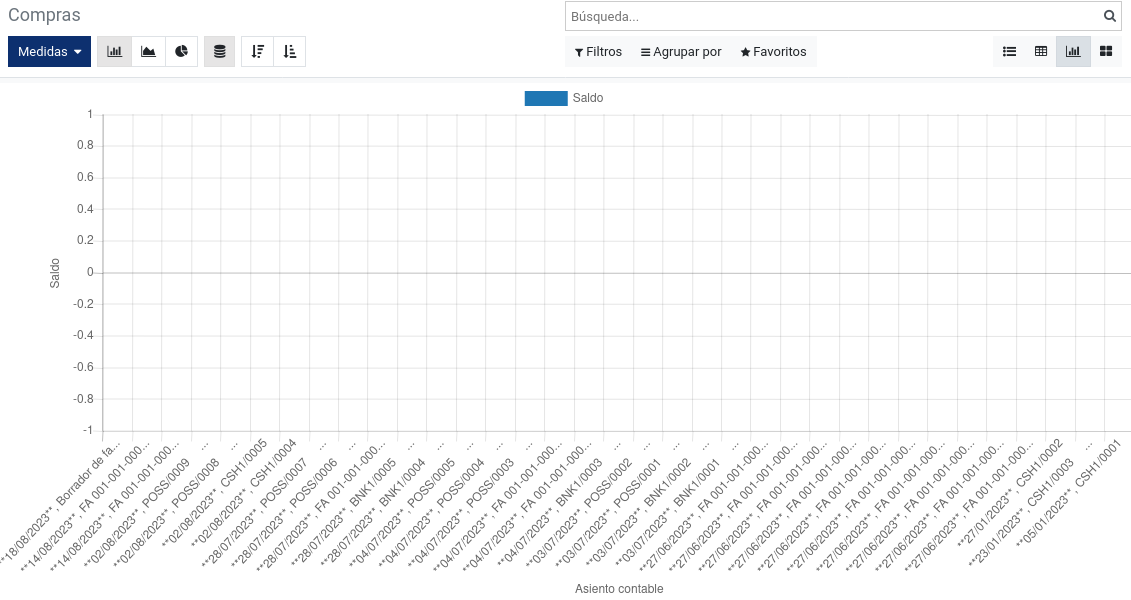Click the vertical Saldo axis title

[55, 273]
